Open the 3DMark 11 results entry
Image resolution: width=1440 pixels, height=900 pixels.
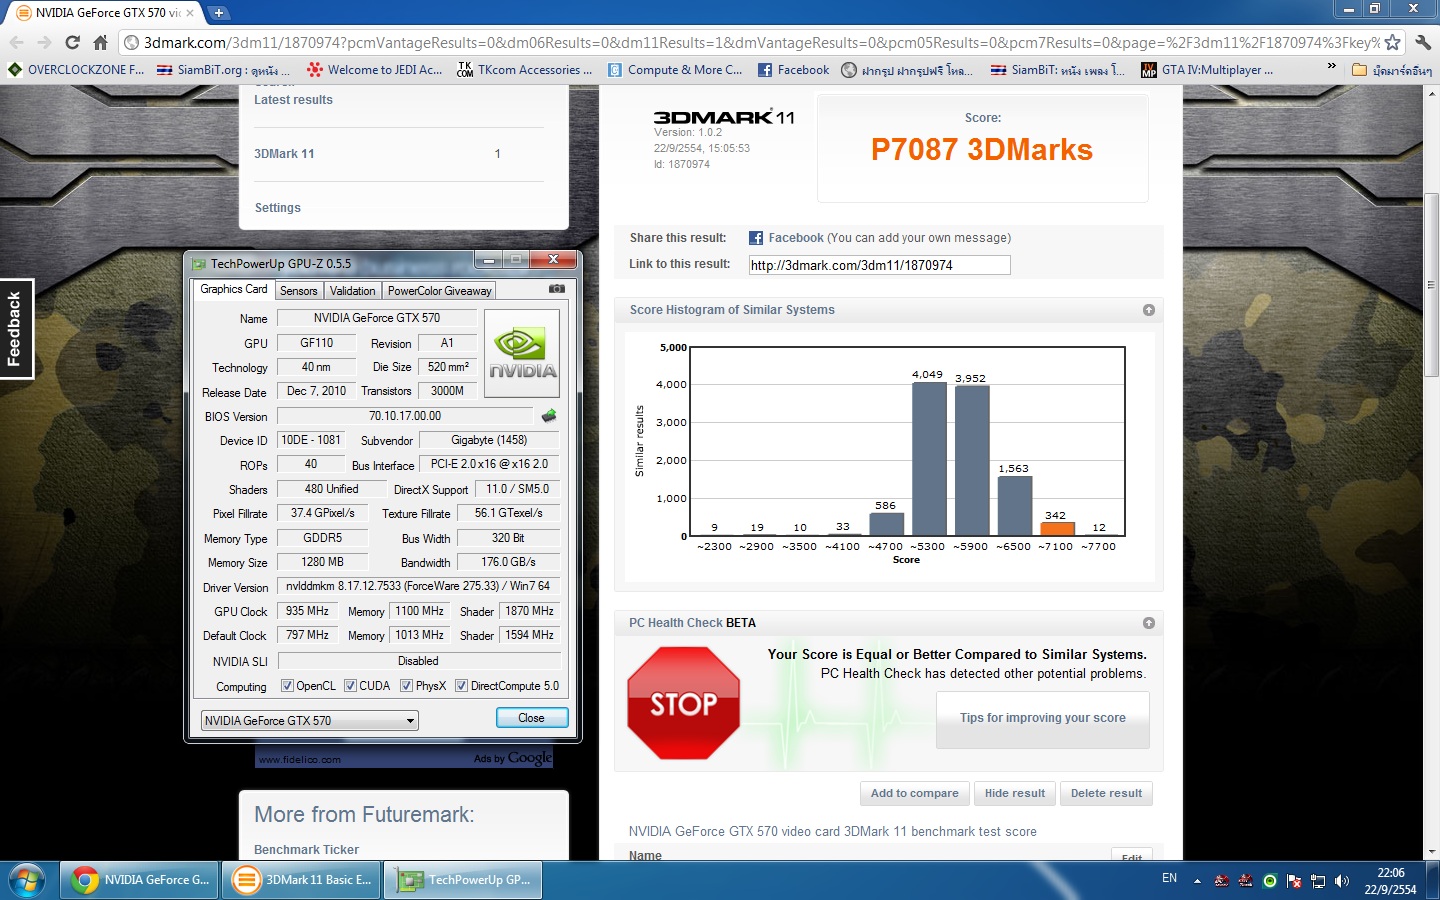point(284,154)
